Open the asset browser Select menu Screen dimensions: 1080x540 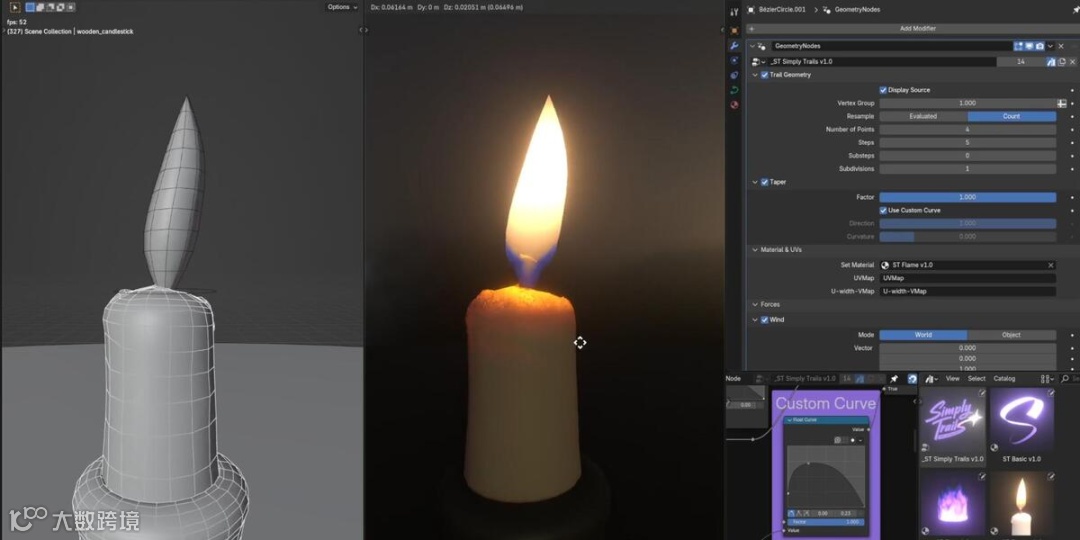(x=977, y=379)
